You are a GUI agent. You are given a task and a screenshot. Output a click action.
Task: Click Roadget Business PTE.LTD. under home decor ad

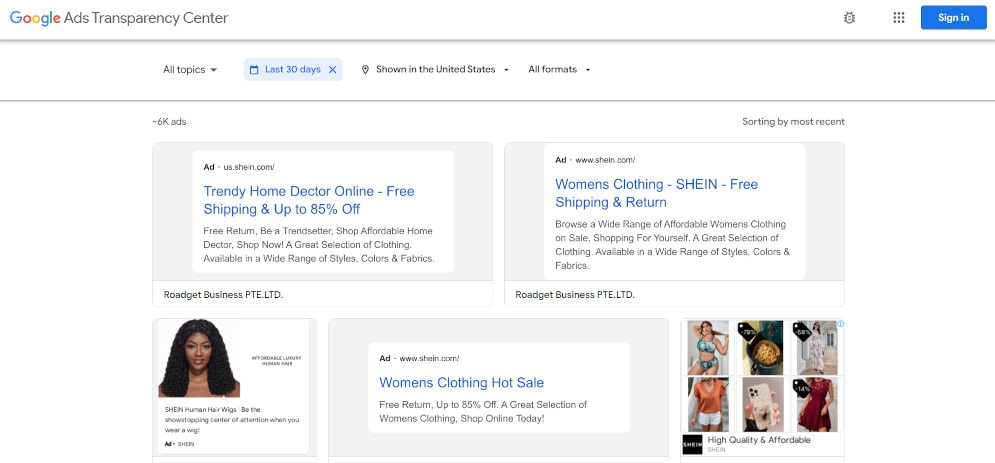(223, 295)
